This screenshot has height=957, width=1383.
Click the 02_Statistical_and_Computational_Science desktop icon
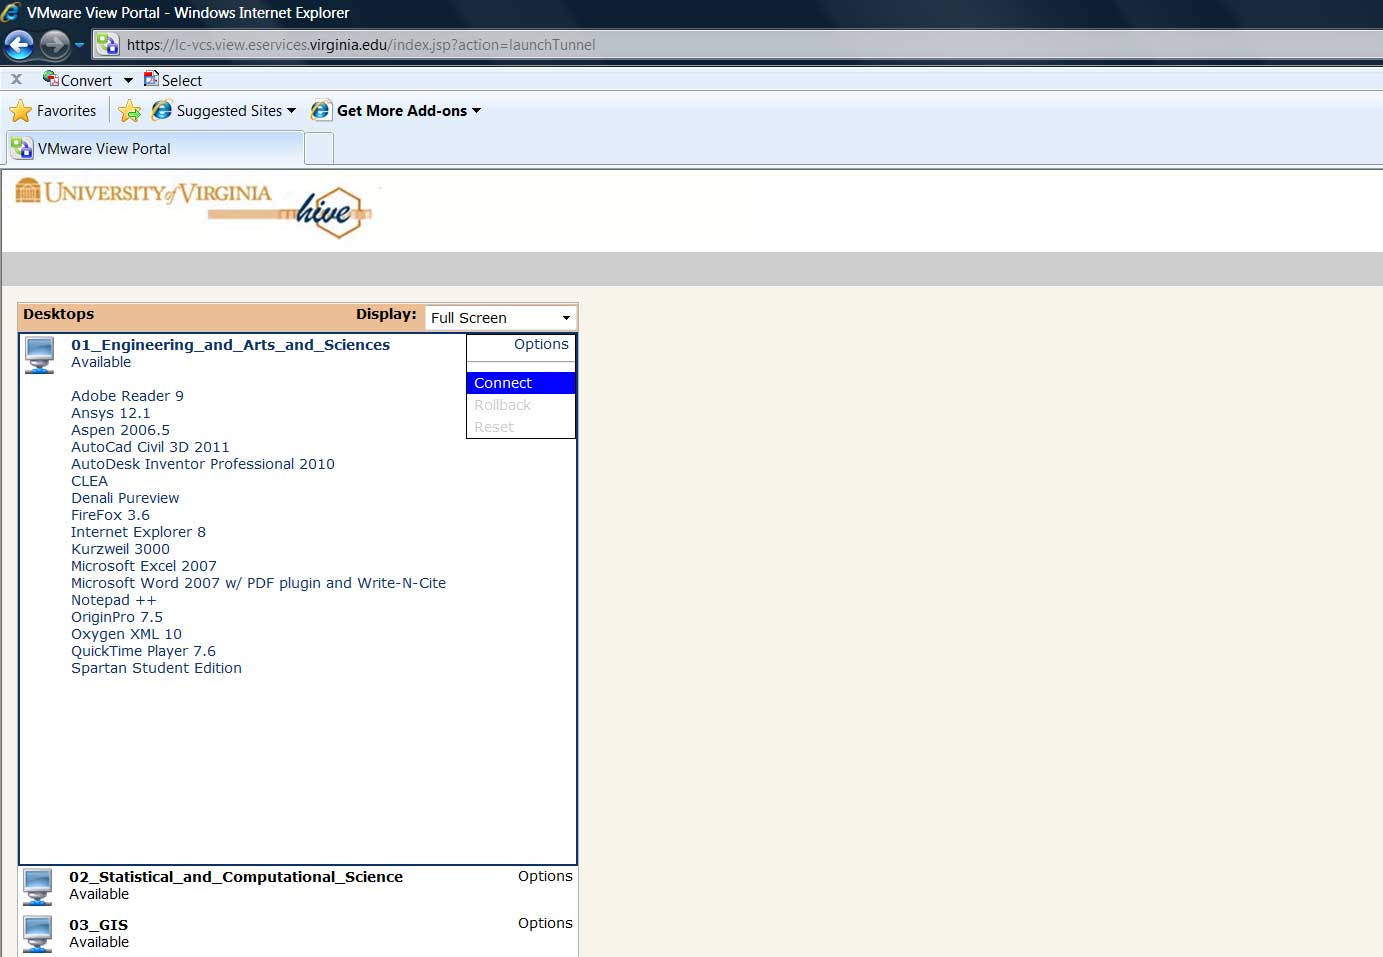coord(37,886)
